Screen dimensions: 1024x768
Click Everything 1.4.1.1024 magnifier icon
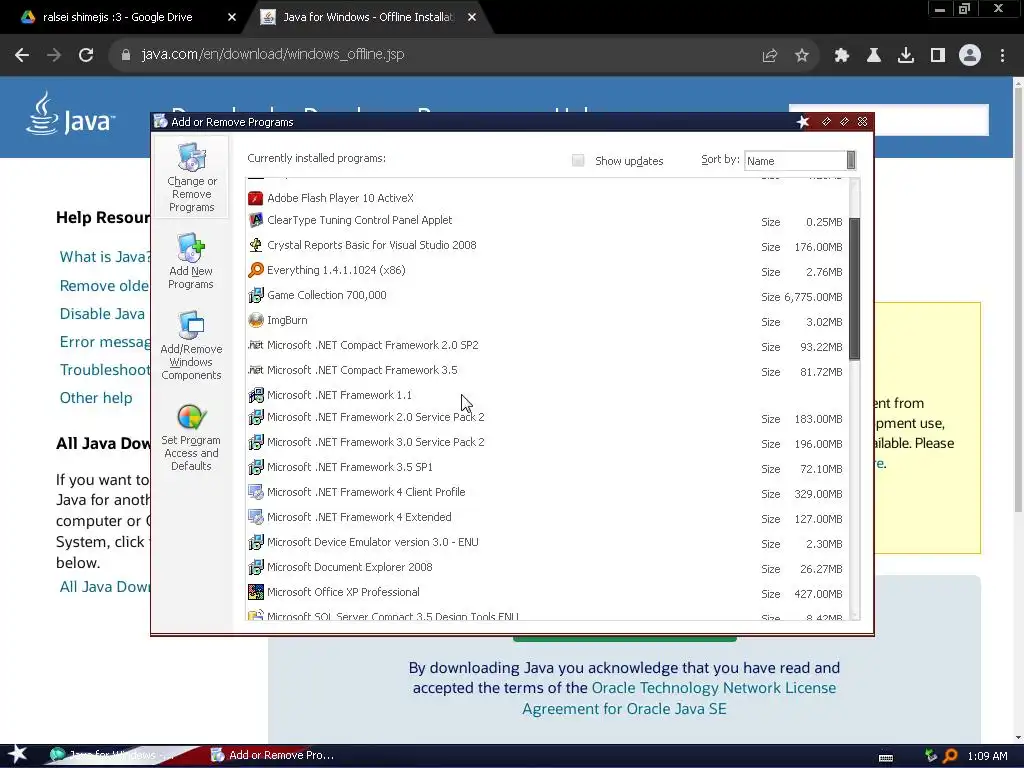(255, 270)
